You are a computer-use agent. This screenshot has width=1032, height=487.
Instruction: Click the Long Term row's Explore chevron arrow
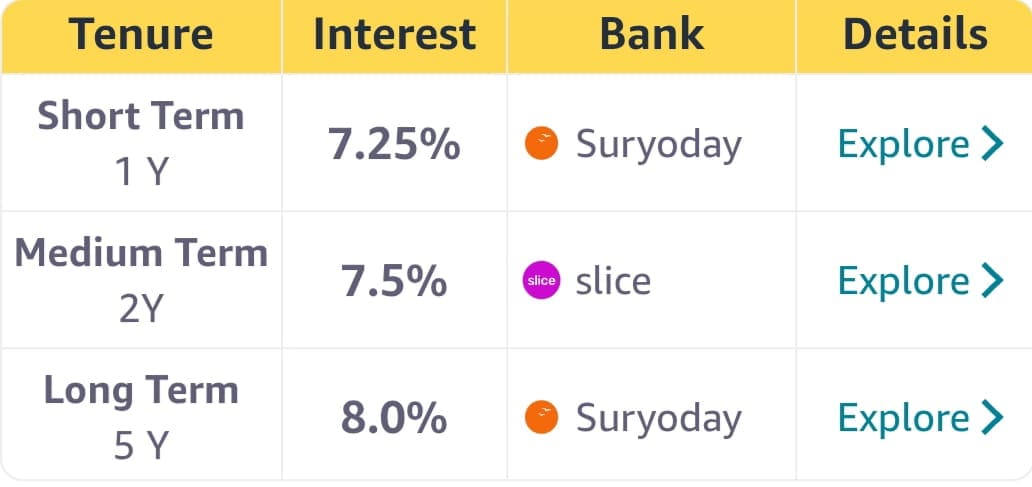coord(992,418)
